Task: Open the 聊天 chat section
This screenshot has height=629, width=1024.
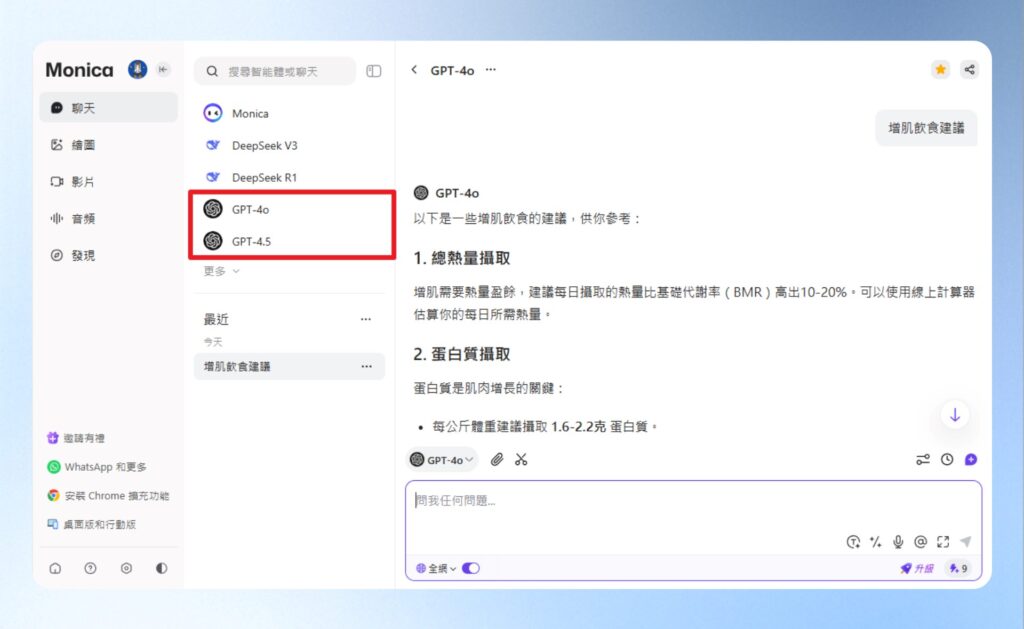Action: pyautogui.click(x=108, y=108)
